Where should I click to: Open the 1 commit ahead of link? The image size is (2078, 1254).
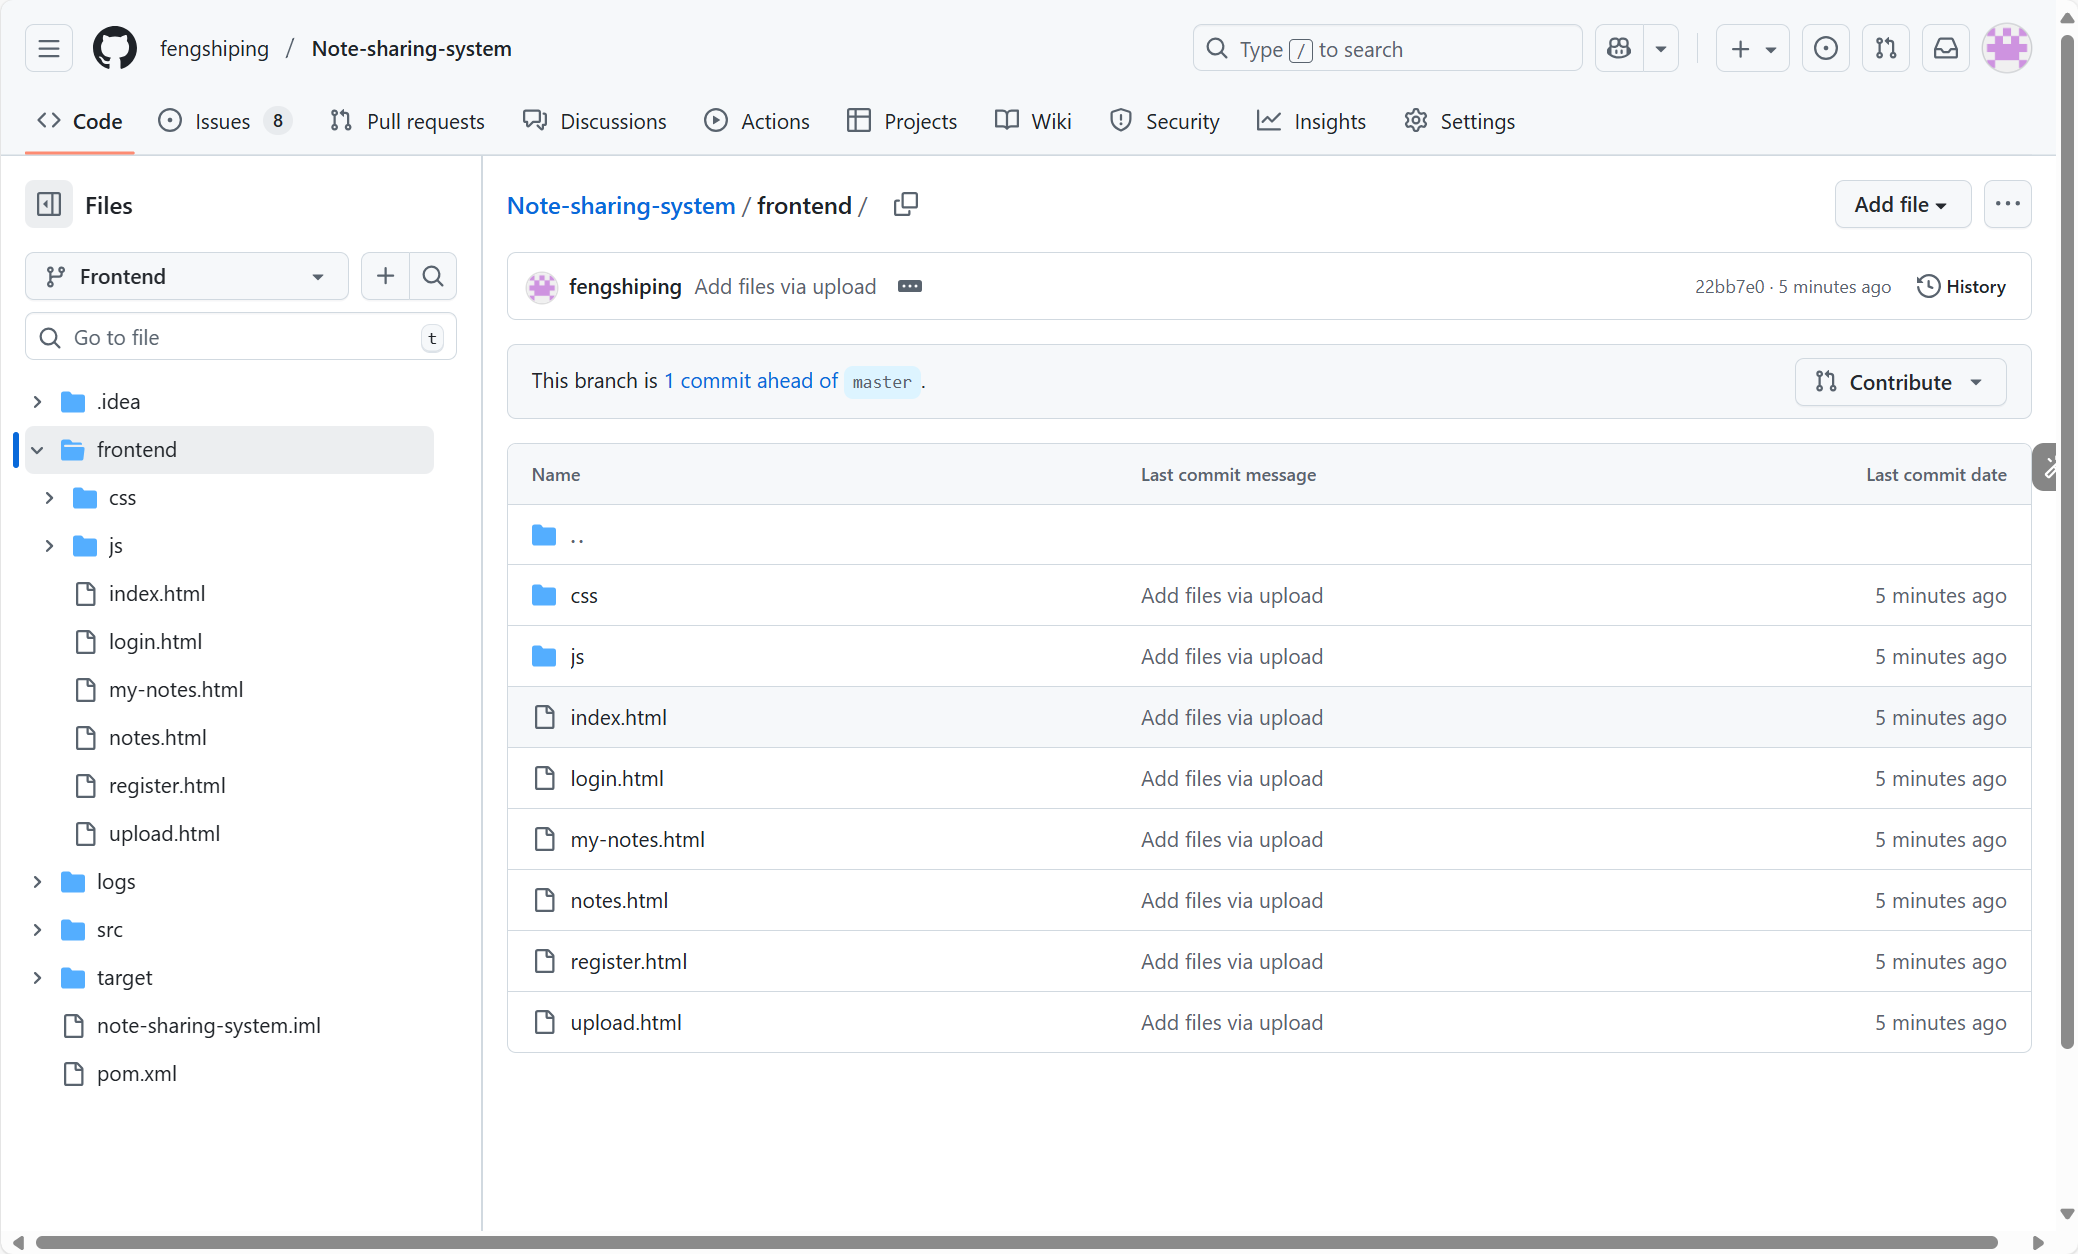(x=751, y=381)
